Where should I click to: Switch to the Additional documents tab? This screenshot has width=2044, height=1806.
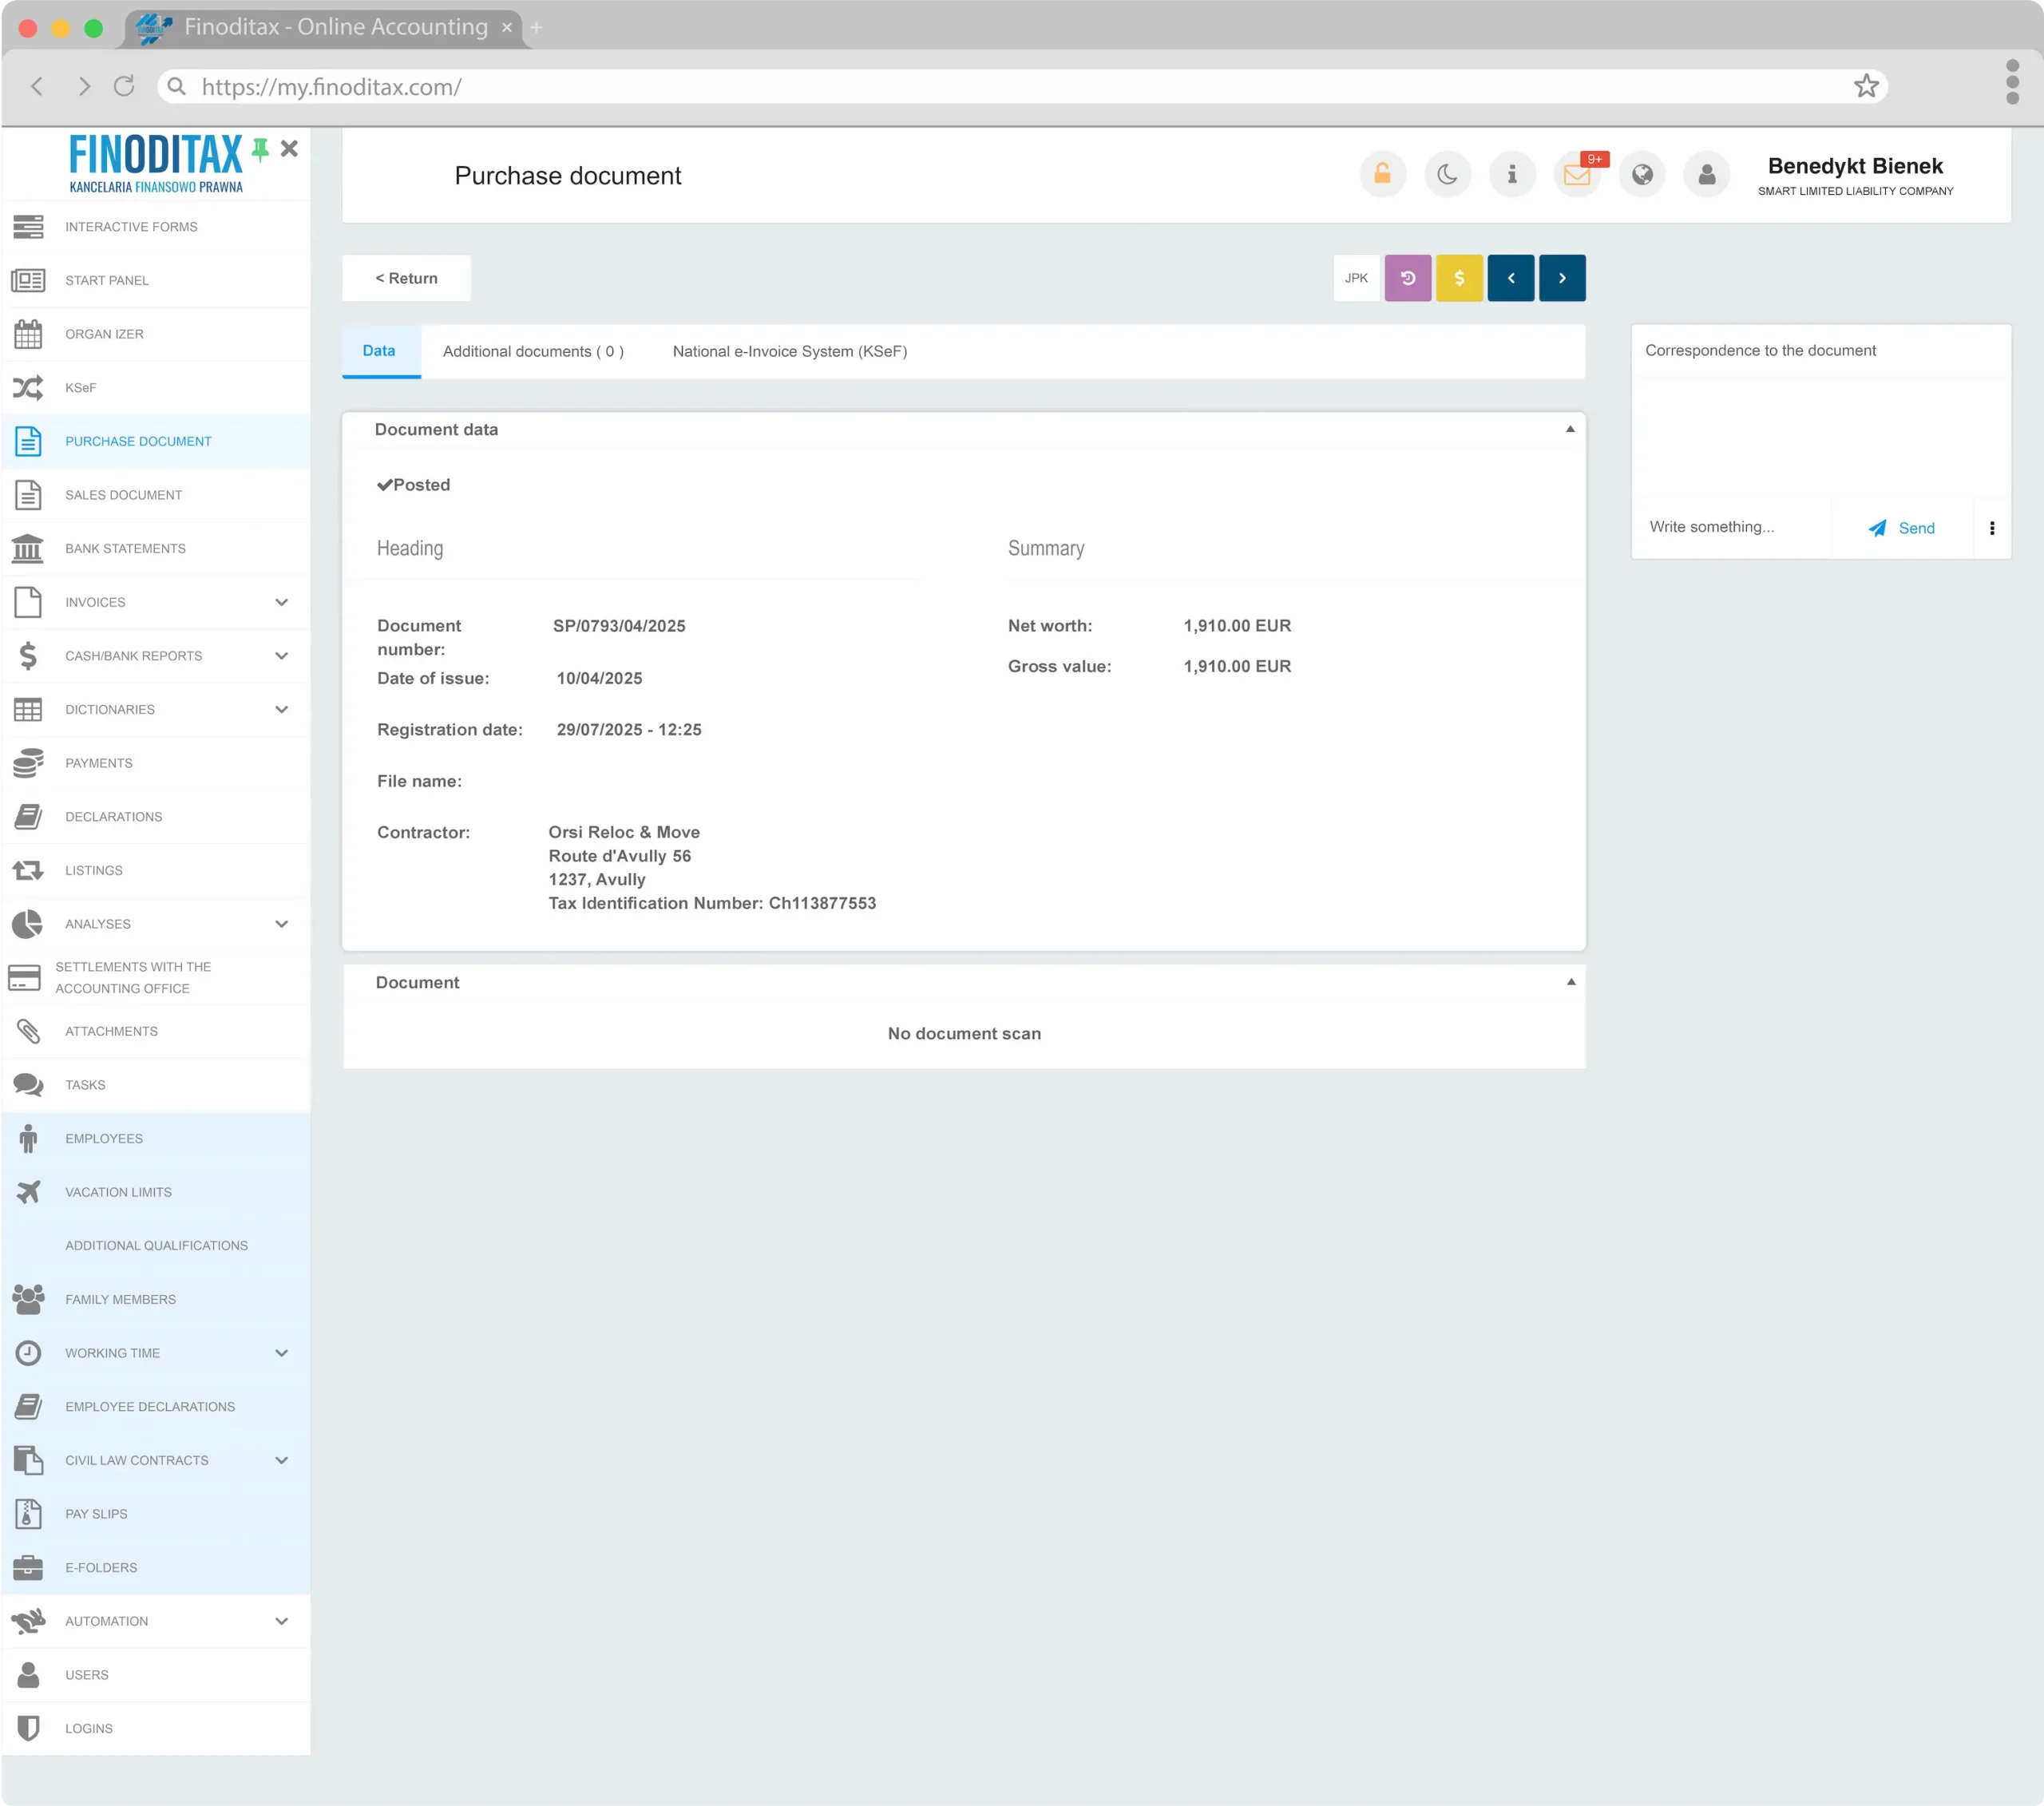533,351
